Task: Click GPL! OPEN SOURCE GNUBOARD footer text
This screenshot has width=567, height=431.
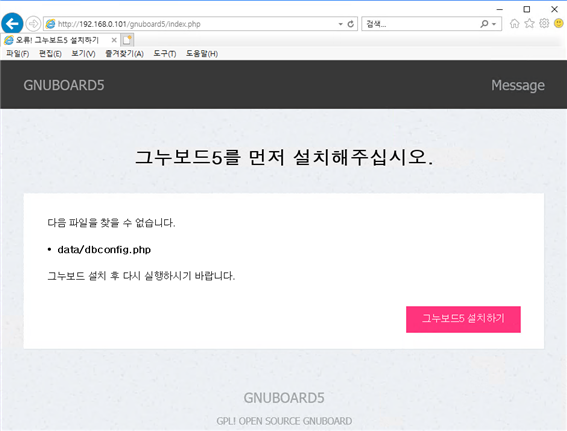Action: coord(284,421)
